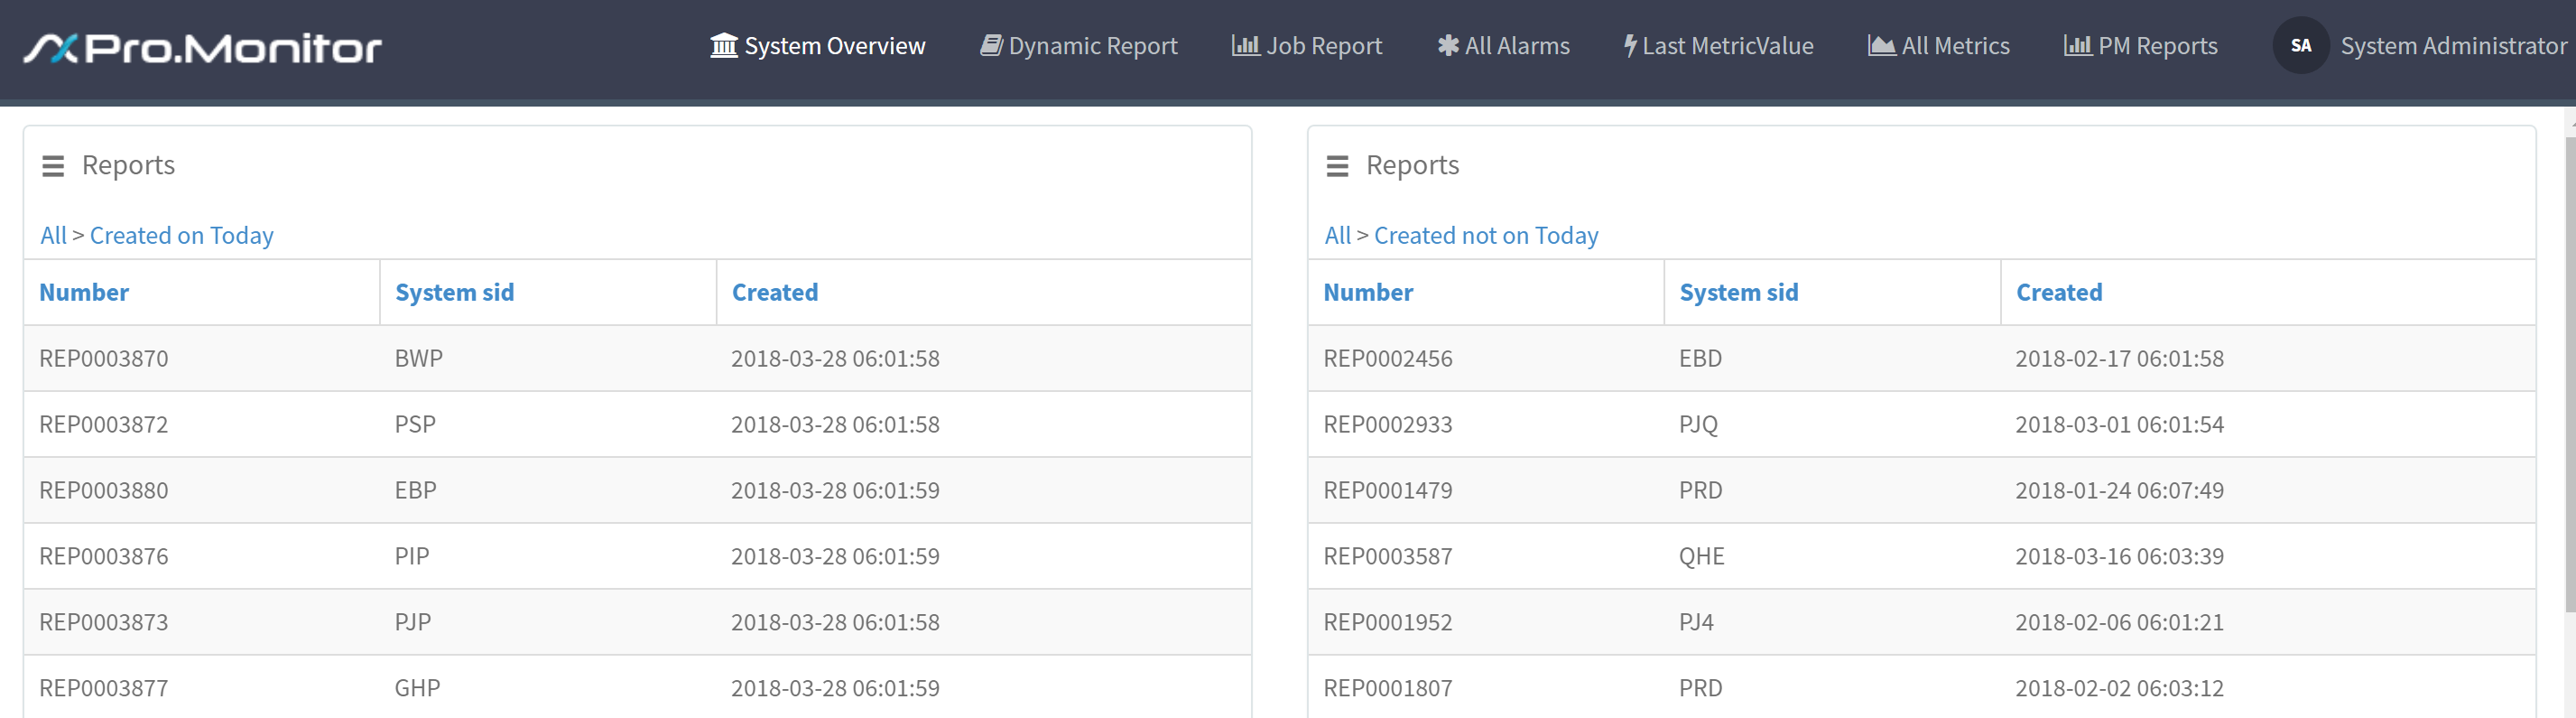Click the Dynamic Report book icon
This screenshot has width=2576, height=718.
[x=990, y=45]
